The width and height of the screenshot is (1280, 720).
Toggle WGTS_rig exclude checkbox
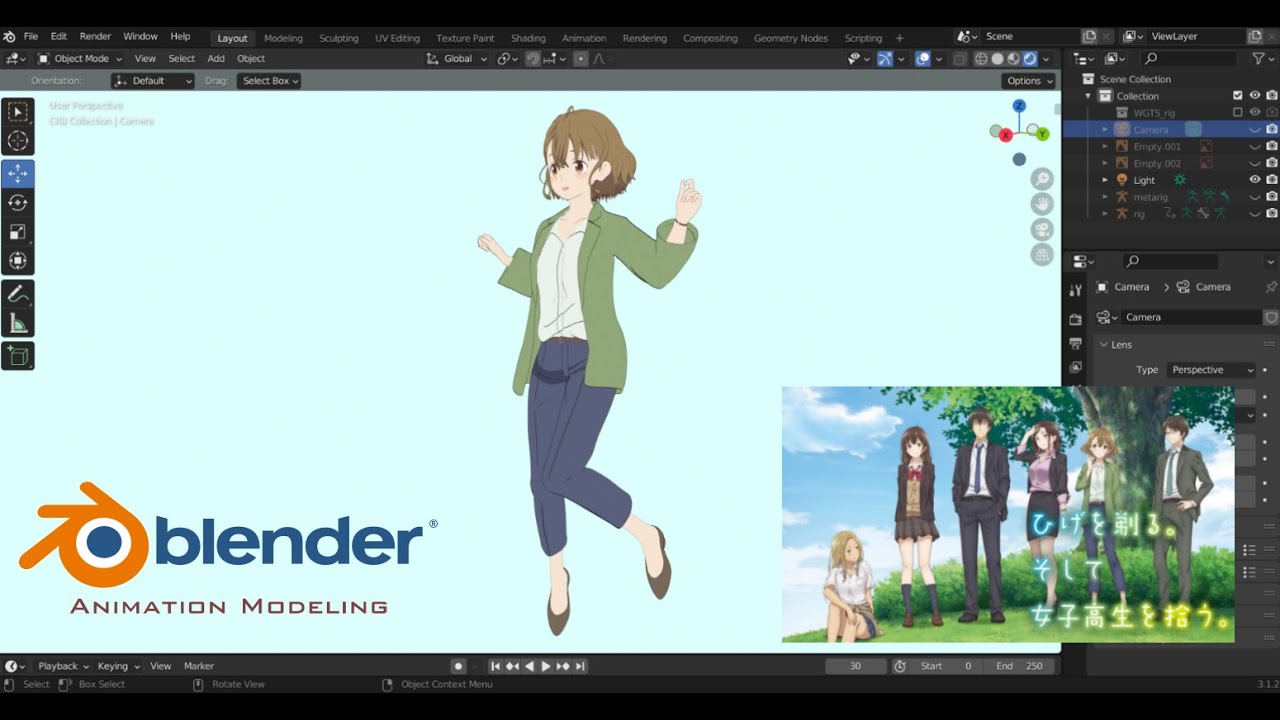(1238, 113)
